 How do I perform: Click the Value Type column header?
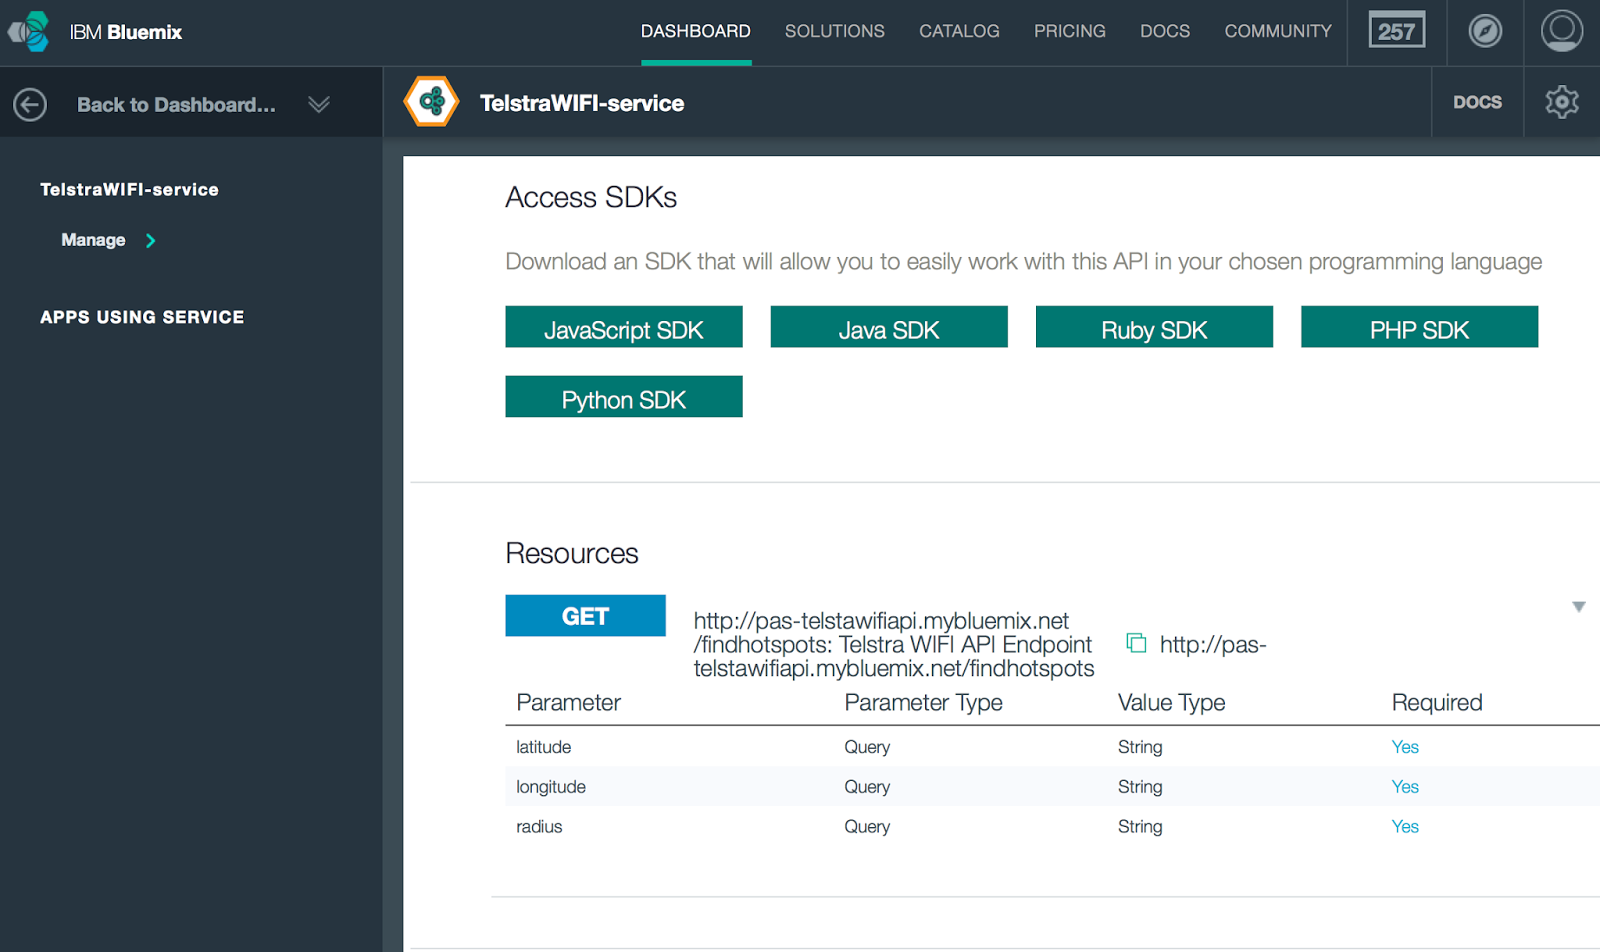pos(1171,702)
